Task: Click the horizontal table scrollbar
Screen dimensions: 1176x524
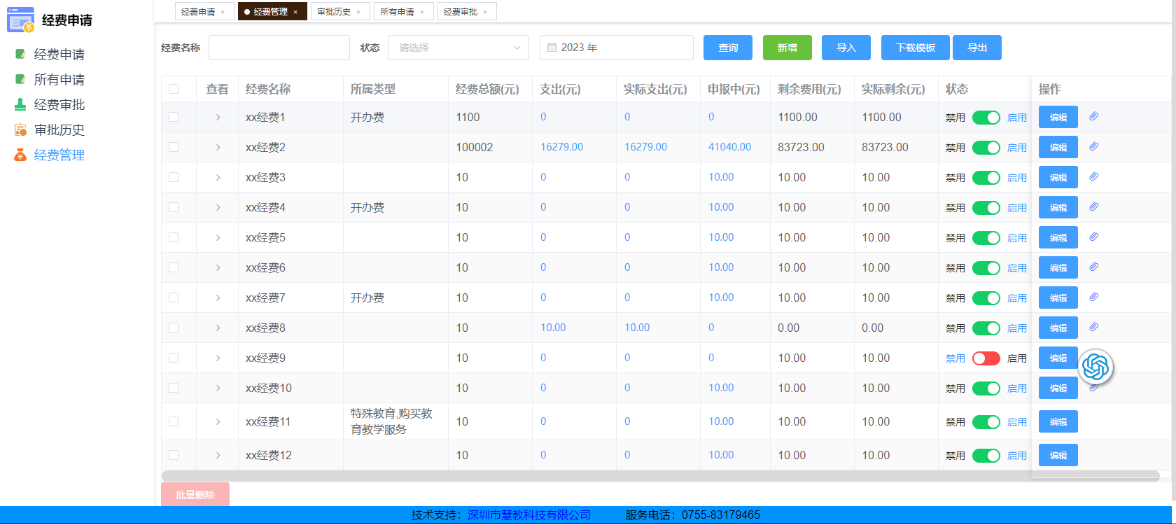Action: click(x=660, y=475)
